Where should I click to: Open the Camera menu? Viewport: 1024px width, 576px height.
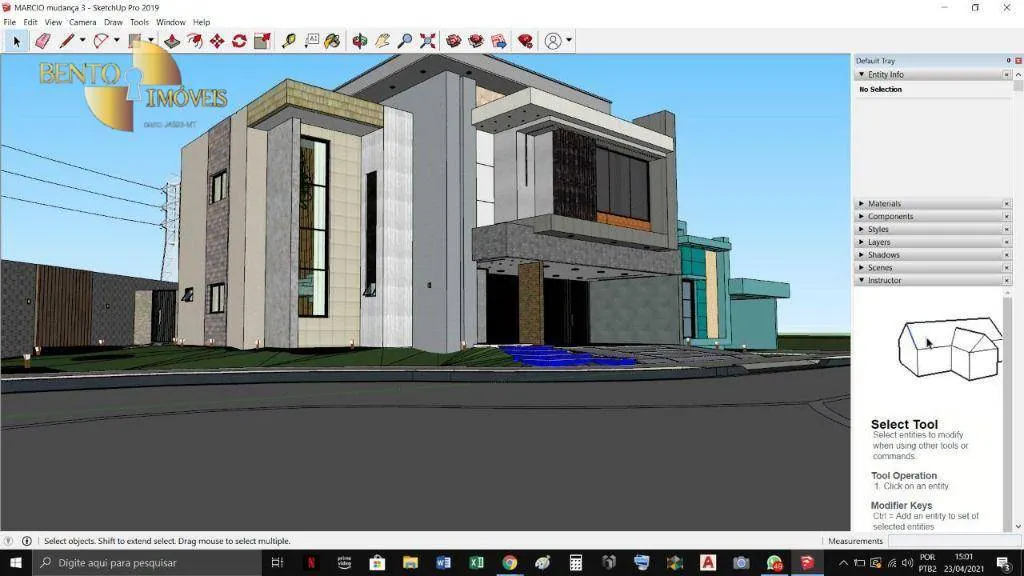pos(82,22)
